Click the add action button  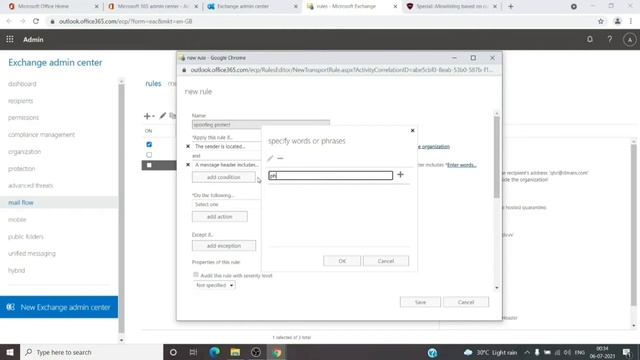pyautogui.click(x=220, y=217)
